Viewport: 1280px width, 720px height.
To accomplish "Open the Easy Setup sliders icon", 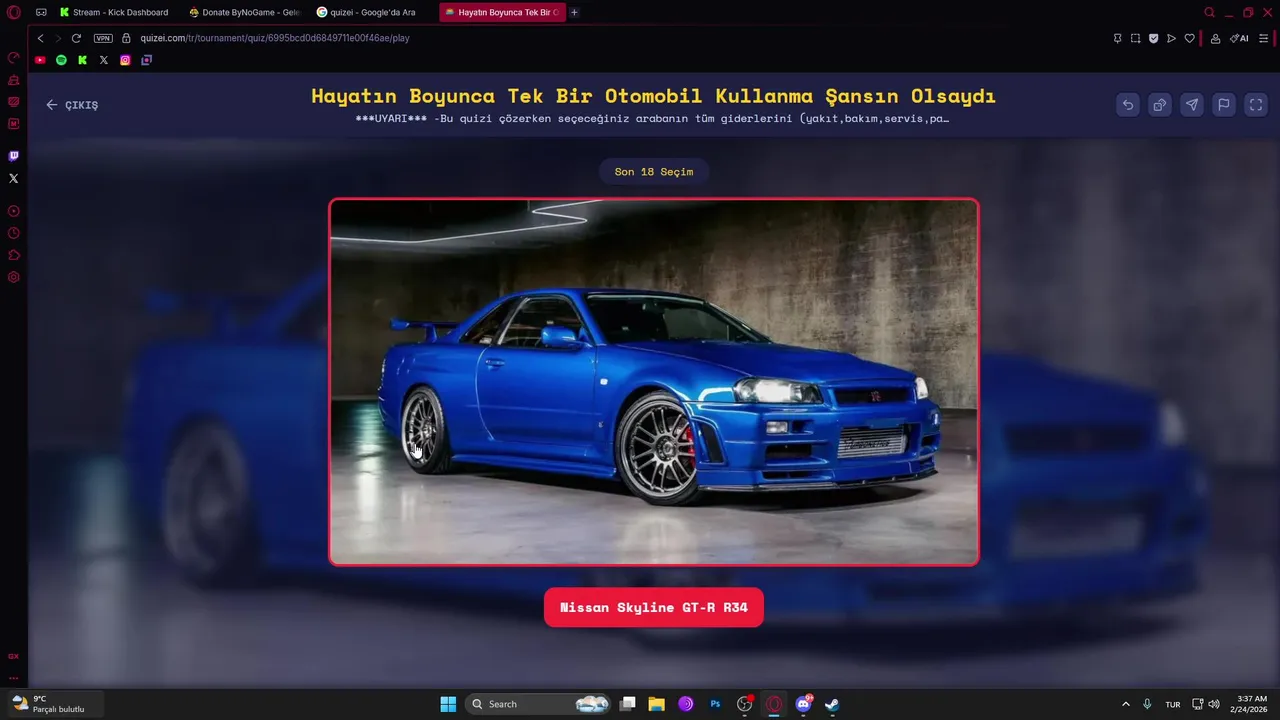I will tap(1265, 38).
